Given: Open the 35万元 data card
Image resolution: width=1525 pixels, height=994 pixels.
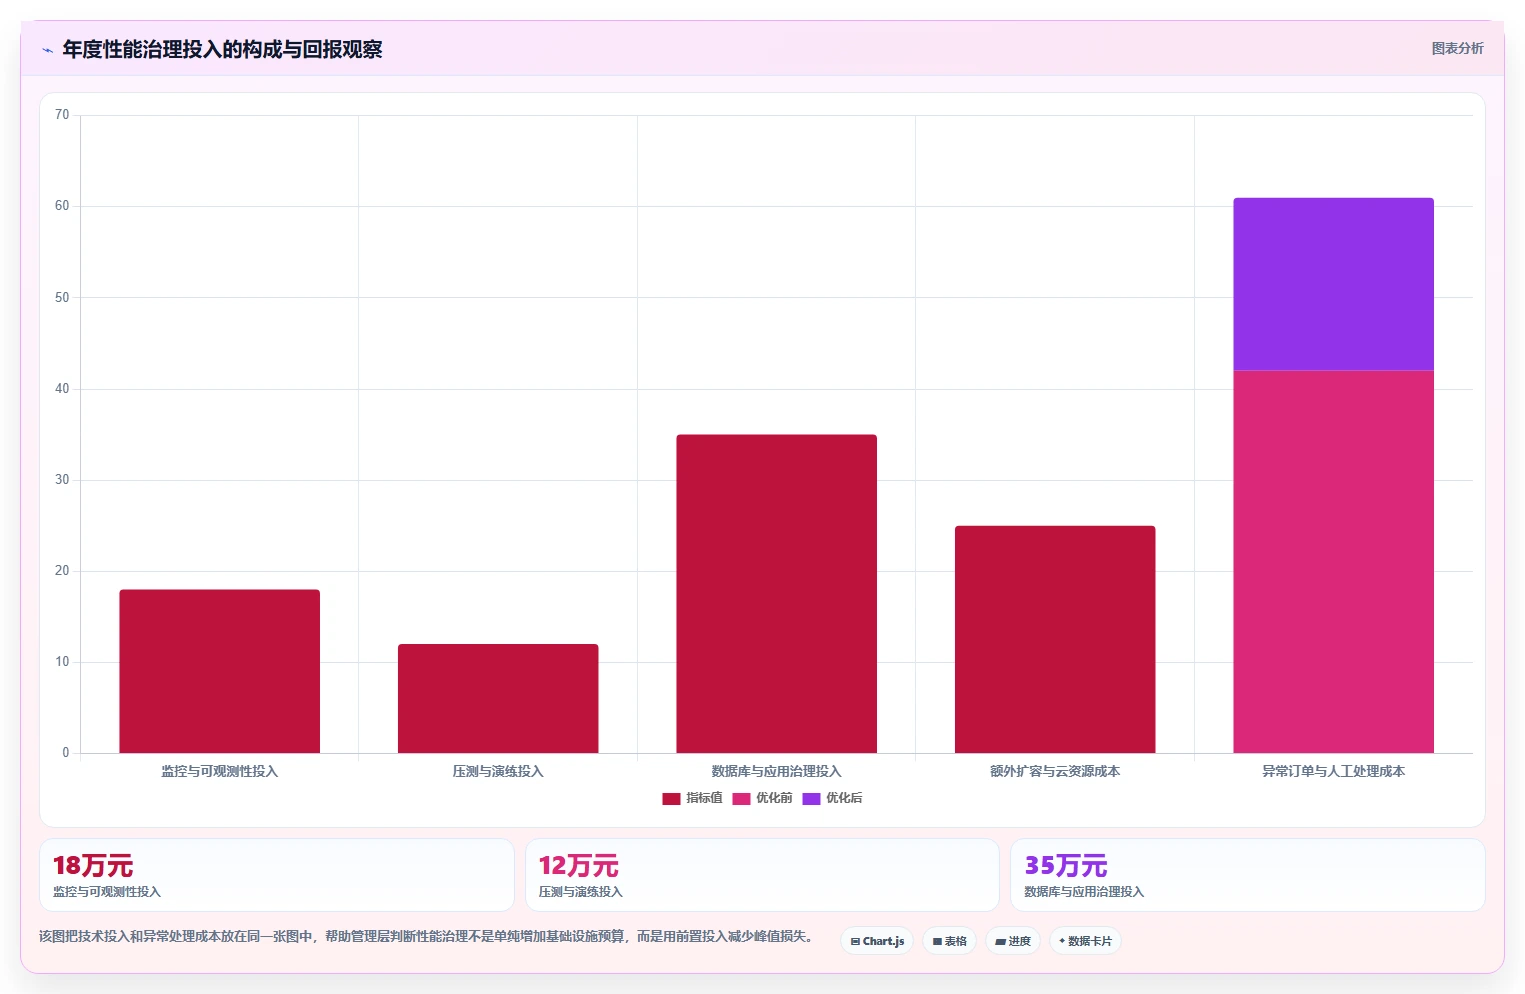Looking at the screenshot, I should point(1248,875).
